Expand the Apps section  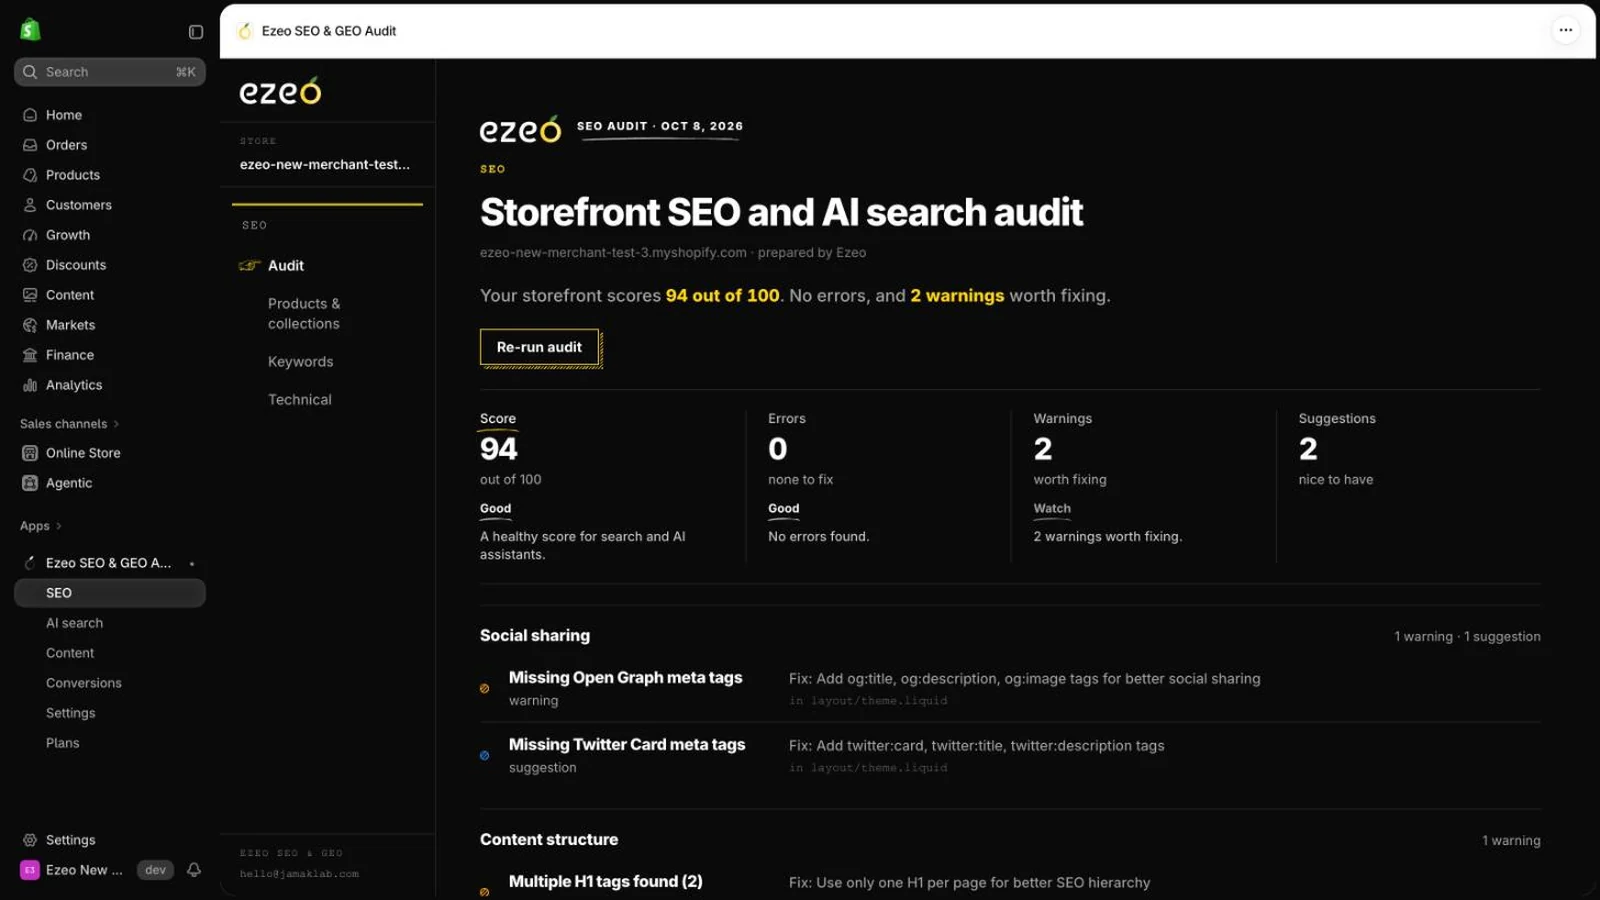pos(41,526)
